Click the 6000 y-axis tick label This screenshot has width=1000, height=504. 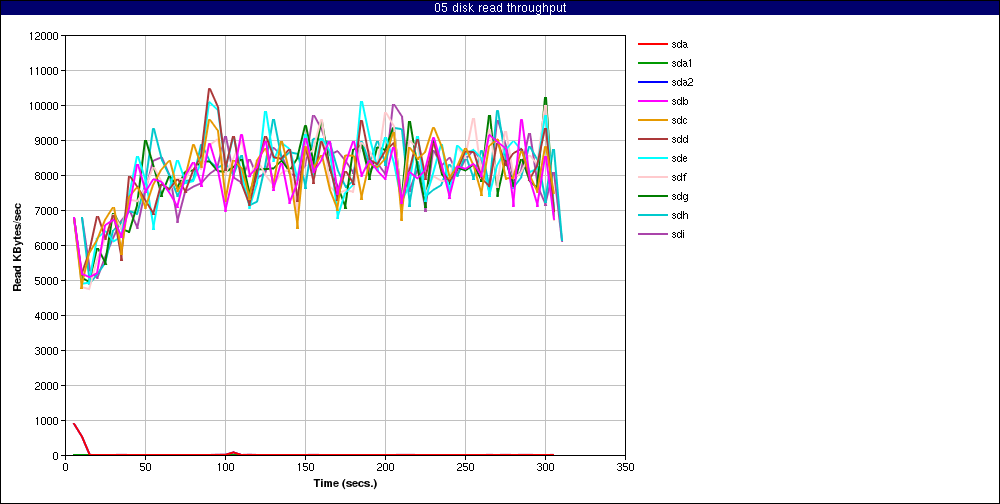48,246
